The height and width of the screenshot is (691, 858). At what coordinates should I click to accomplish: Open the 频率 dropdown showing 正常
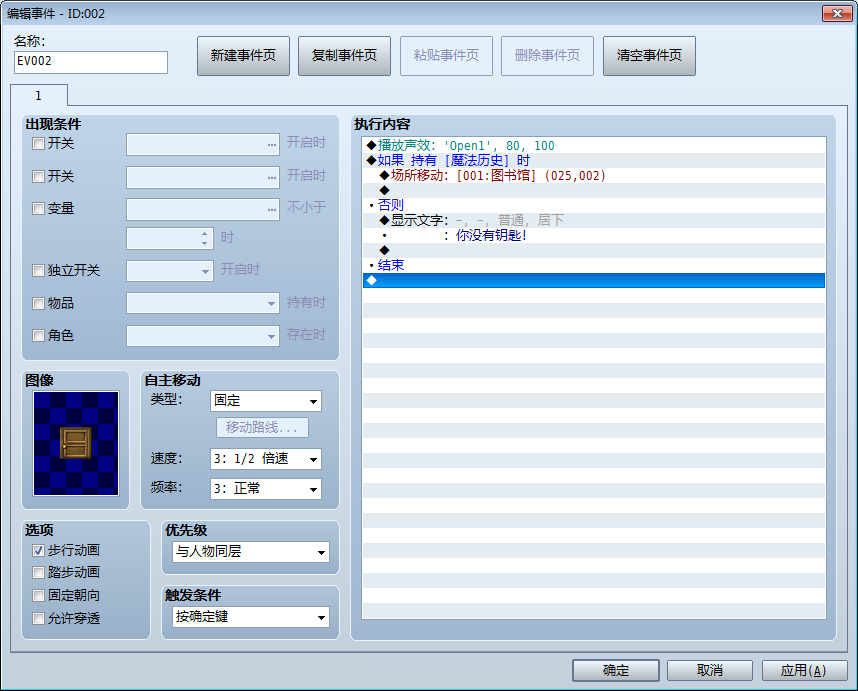(266, 489)
